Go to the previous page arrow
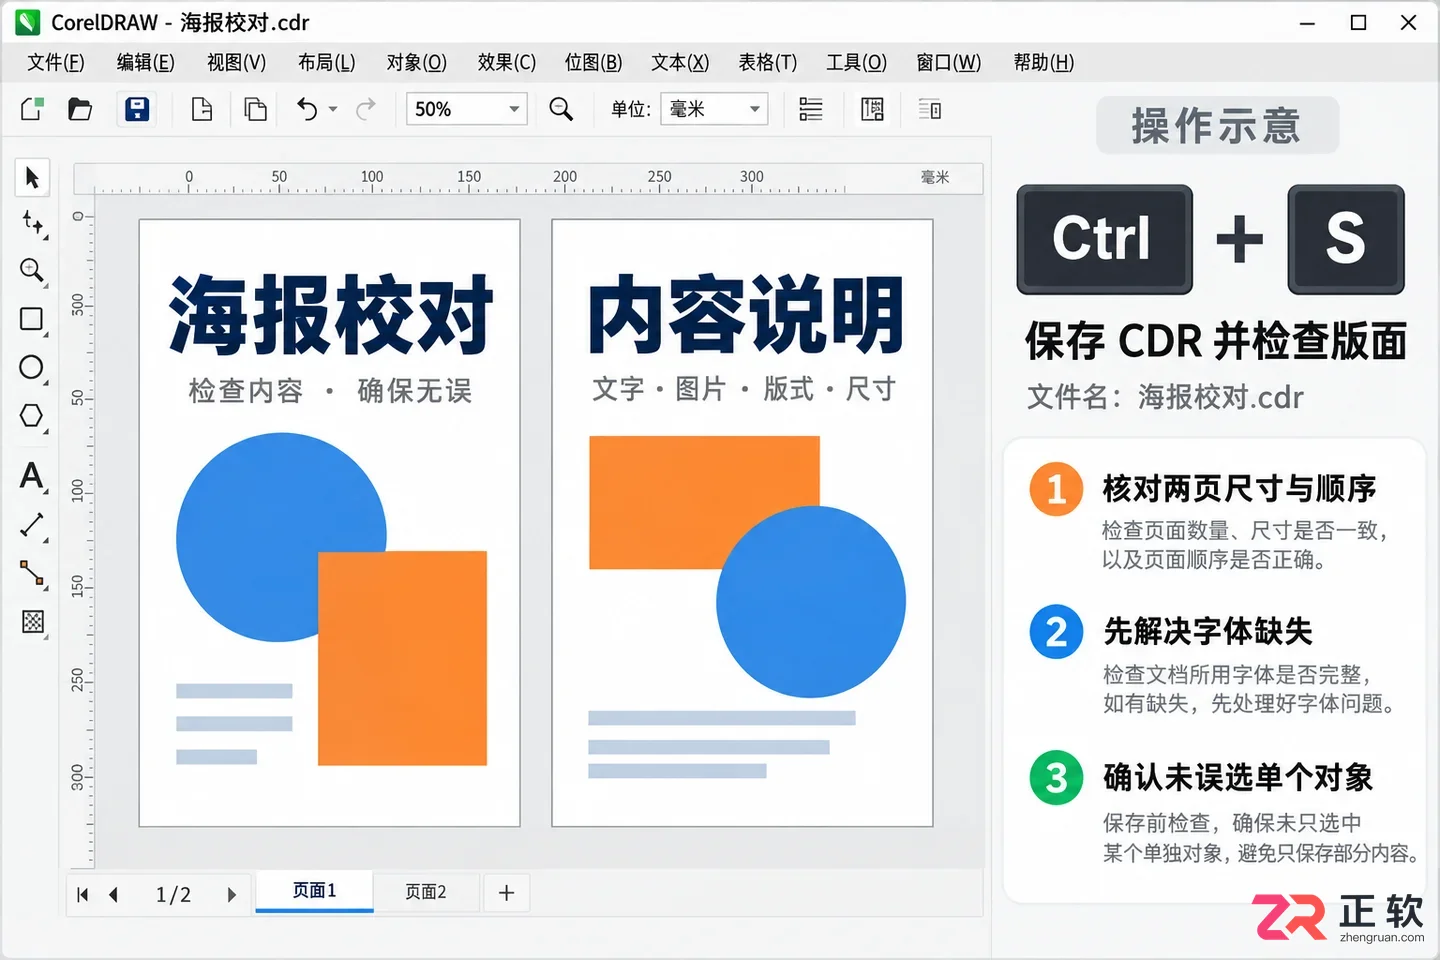This screenshot has width=1440, height=960. tap(114, 894)
